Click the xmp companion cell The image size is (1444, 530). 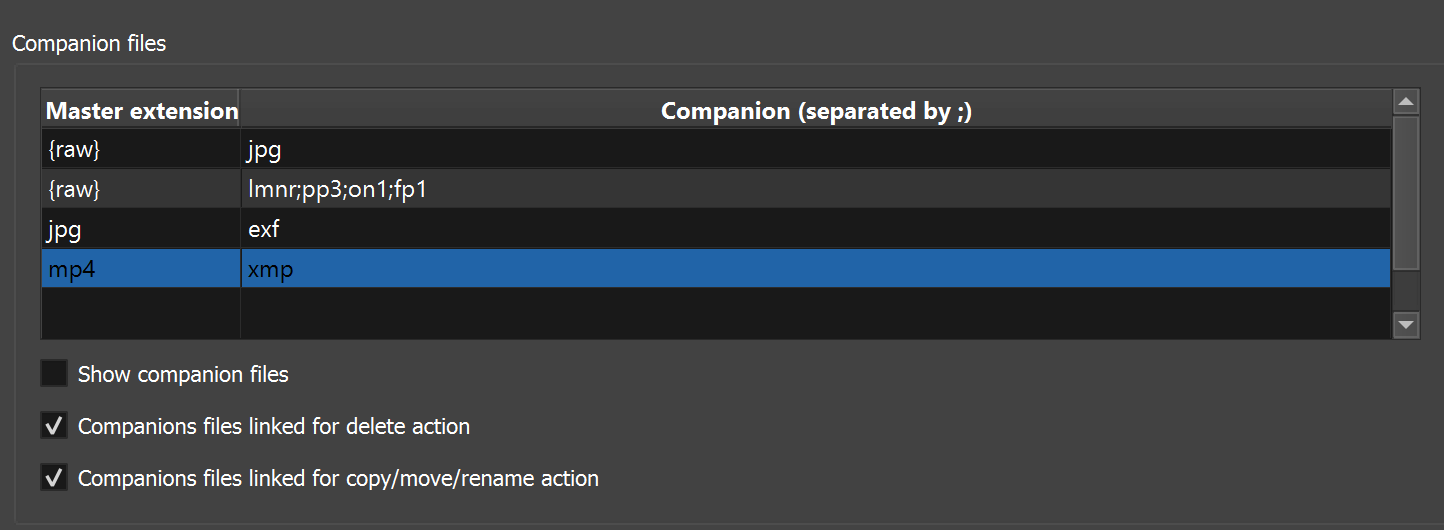[x=815, y=269]
